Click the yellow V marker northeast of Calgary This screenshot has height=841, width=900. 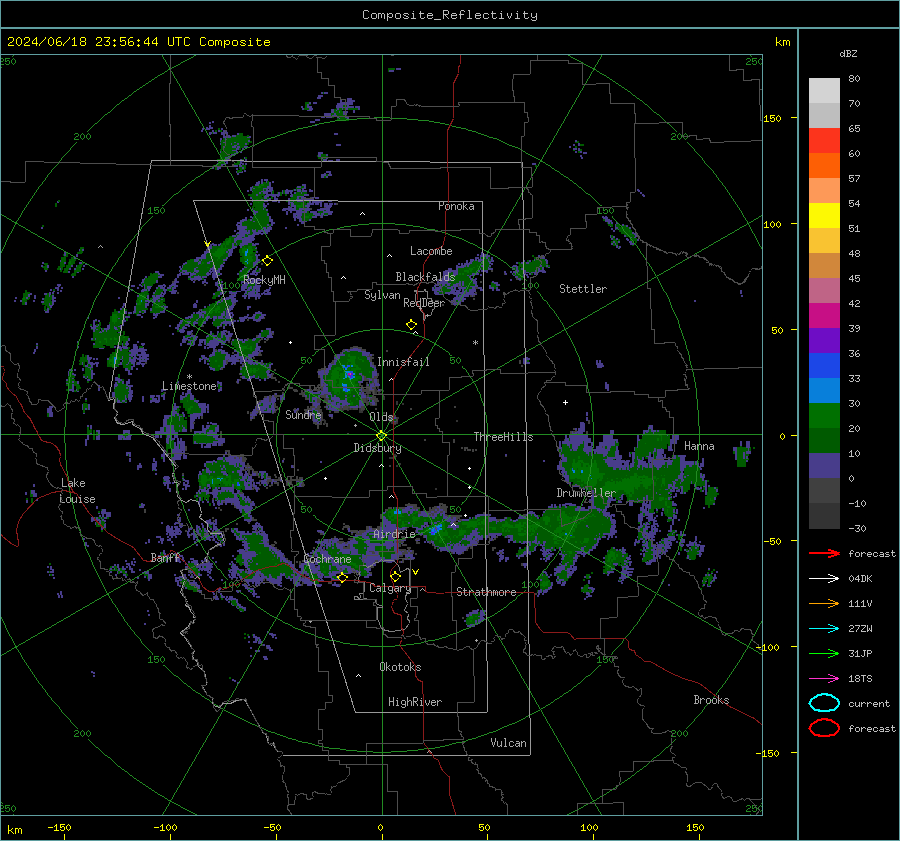coord(415,572)
